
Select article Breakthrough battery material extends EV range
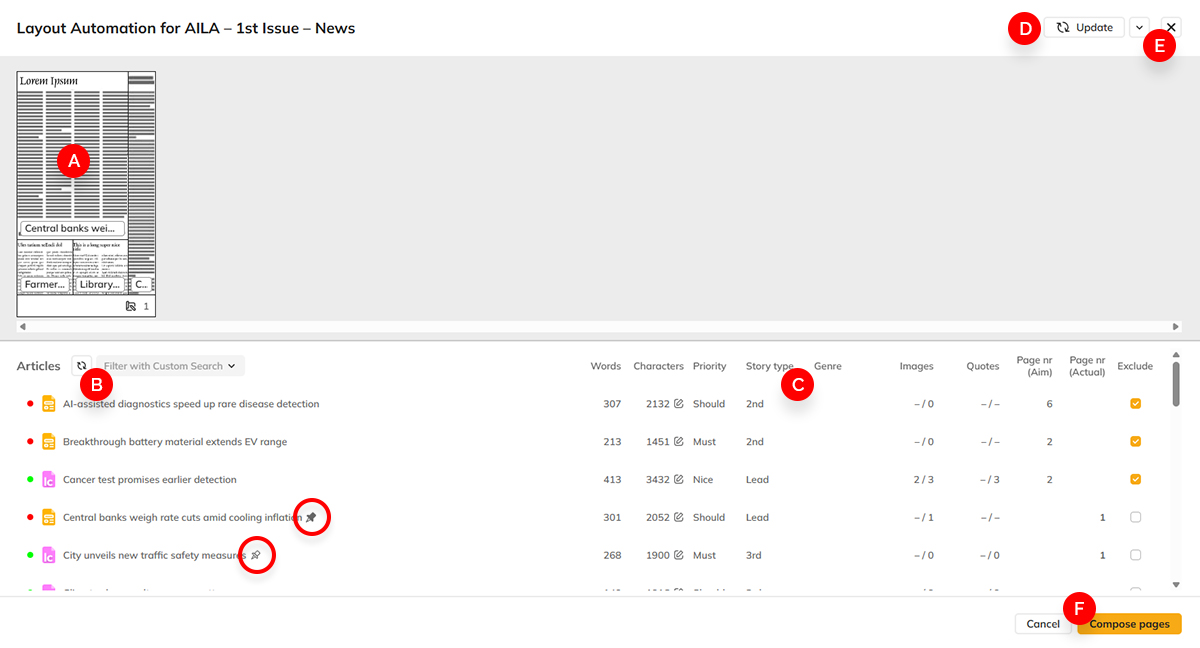pos(176,442)
